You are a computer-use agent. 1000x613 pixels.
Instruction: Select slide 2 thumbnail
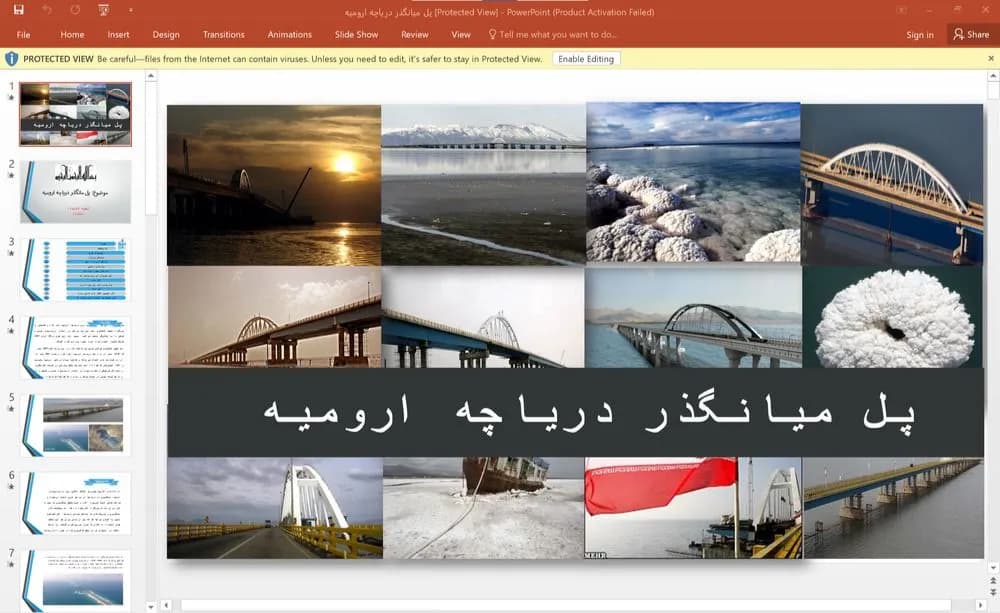click(x=75, y=191)
